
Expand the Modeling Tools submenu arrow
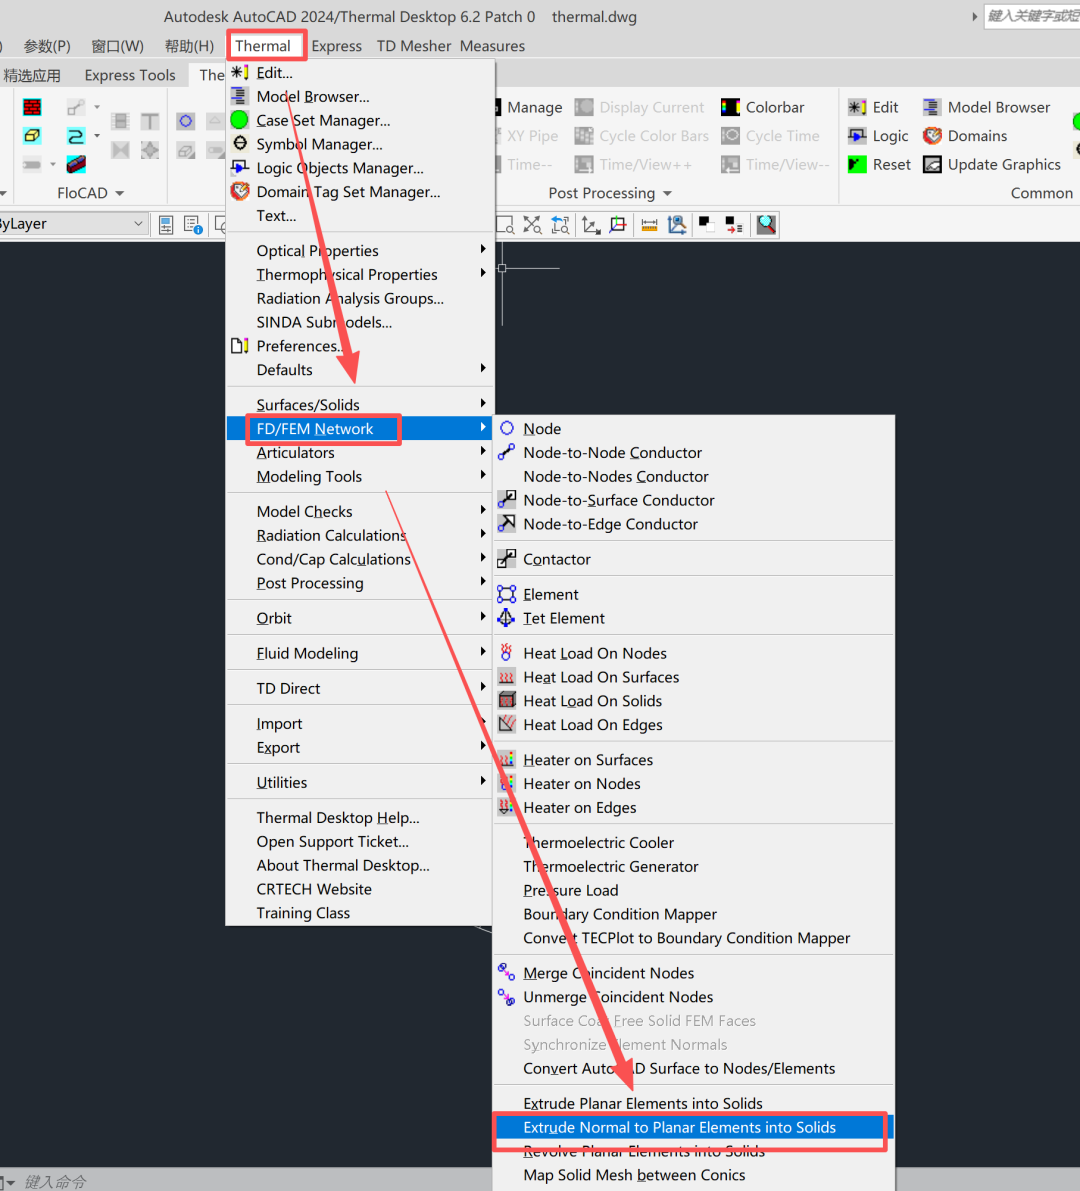[482, 475]
